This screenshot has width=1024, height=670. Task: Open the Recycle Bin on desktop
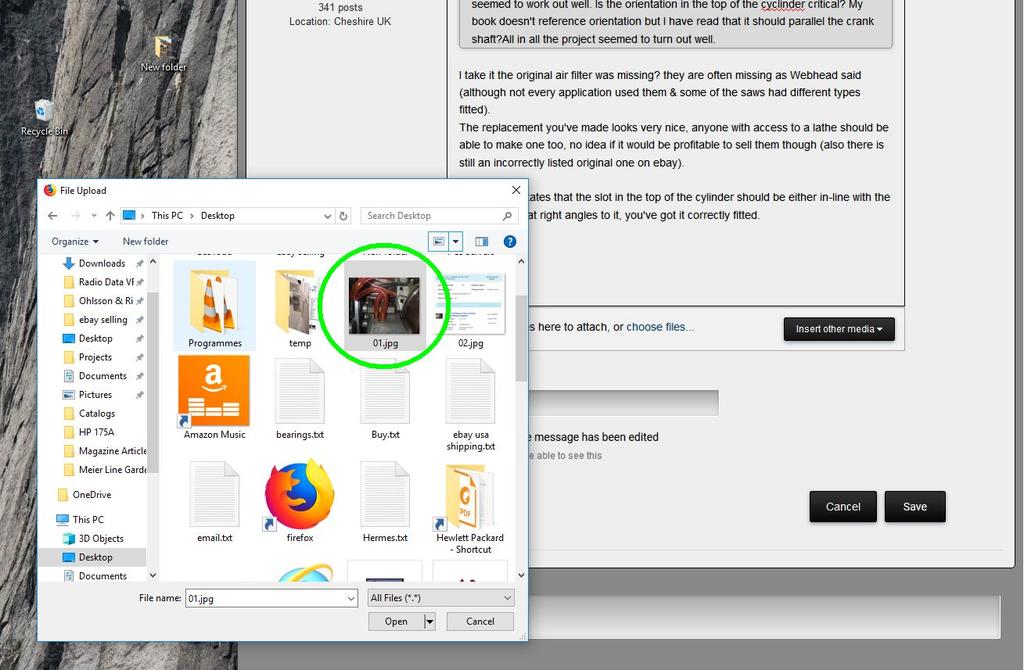(x=44, y=111)
